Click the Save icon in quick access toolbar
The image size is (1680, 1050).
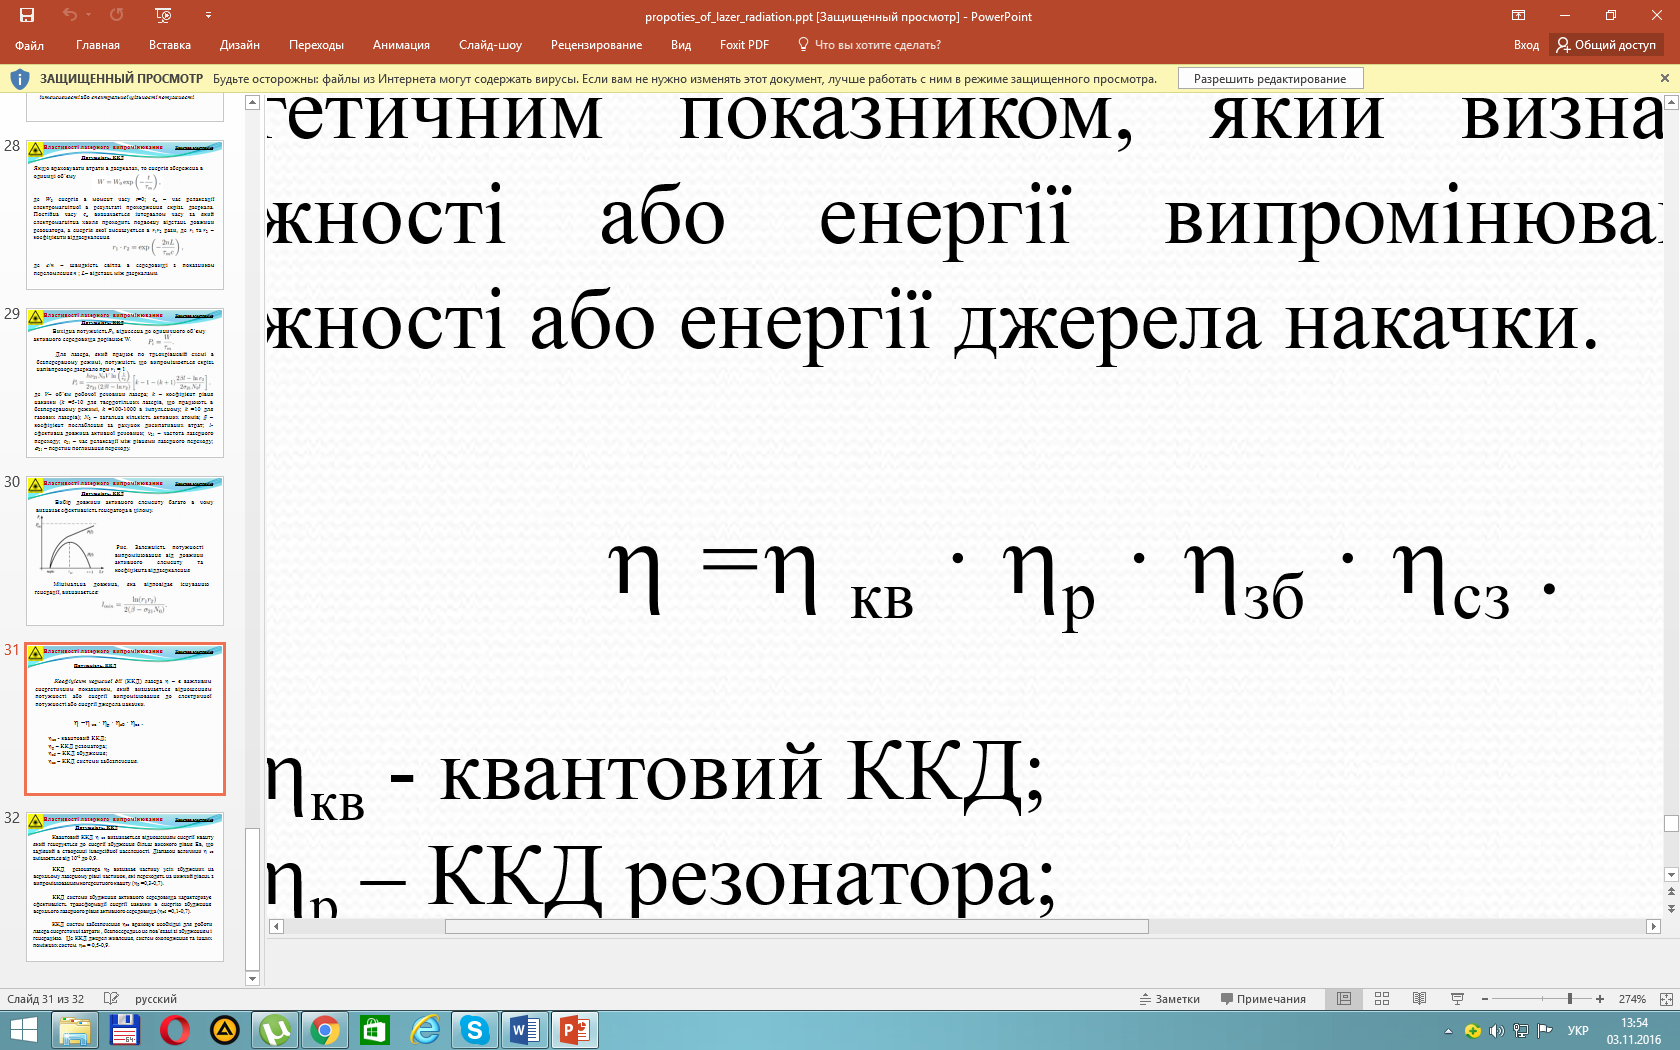click(27, 15)
